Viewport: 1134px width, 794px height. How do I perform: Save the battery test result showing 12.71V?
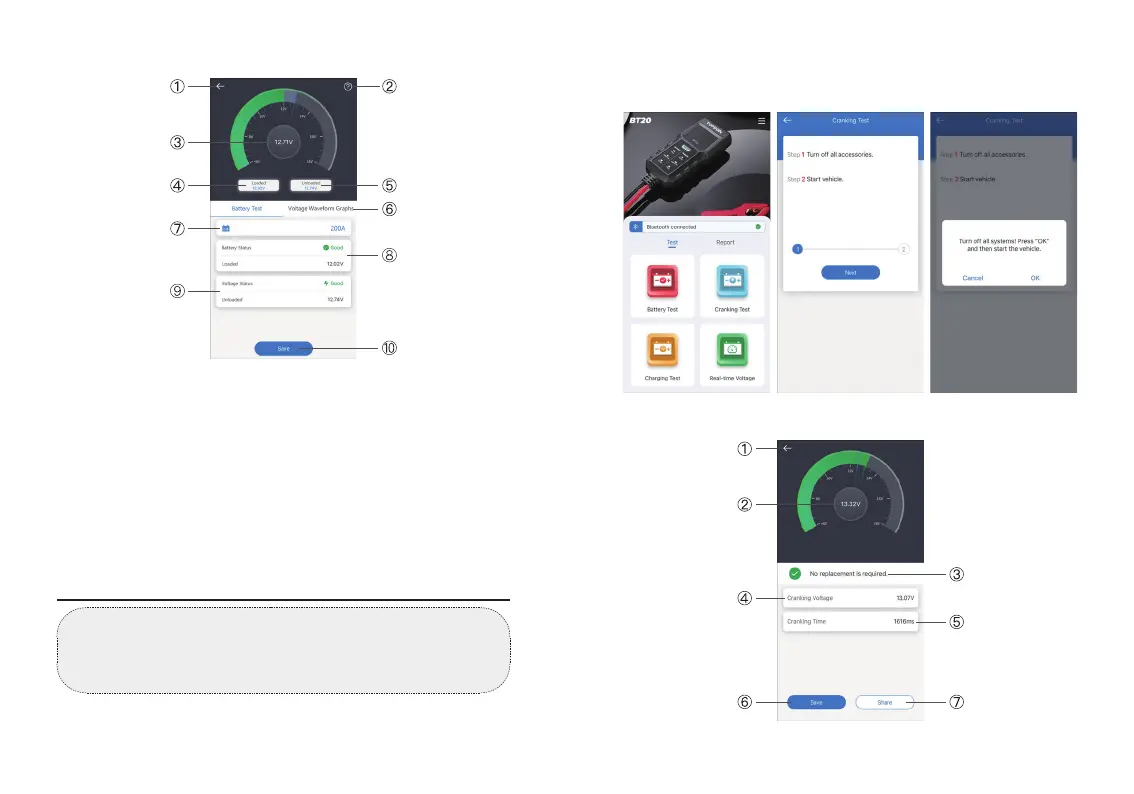(284, 349)
